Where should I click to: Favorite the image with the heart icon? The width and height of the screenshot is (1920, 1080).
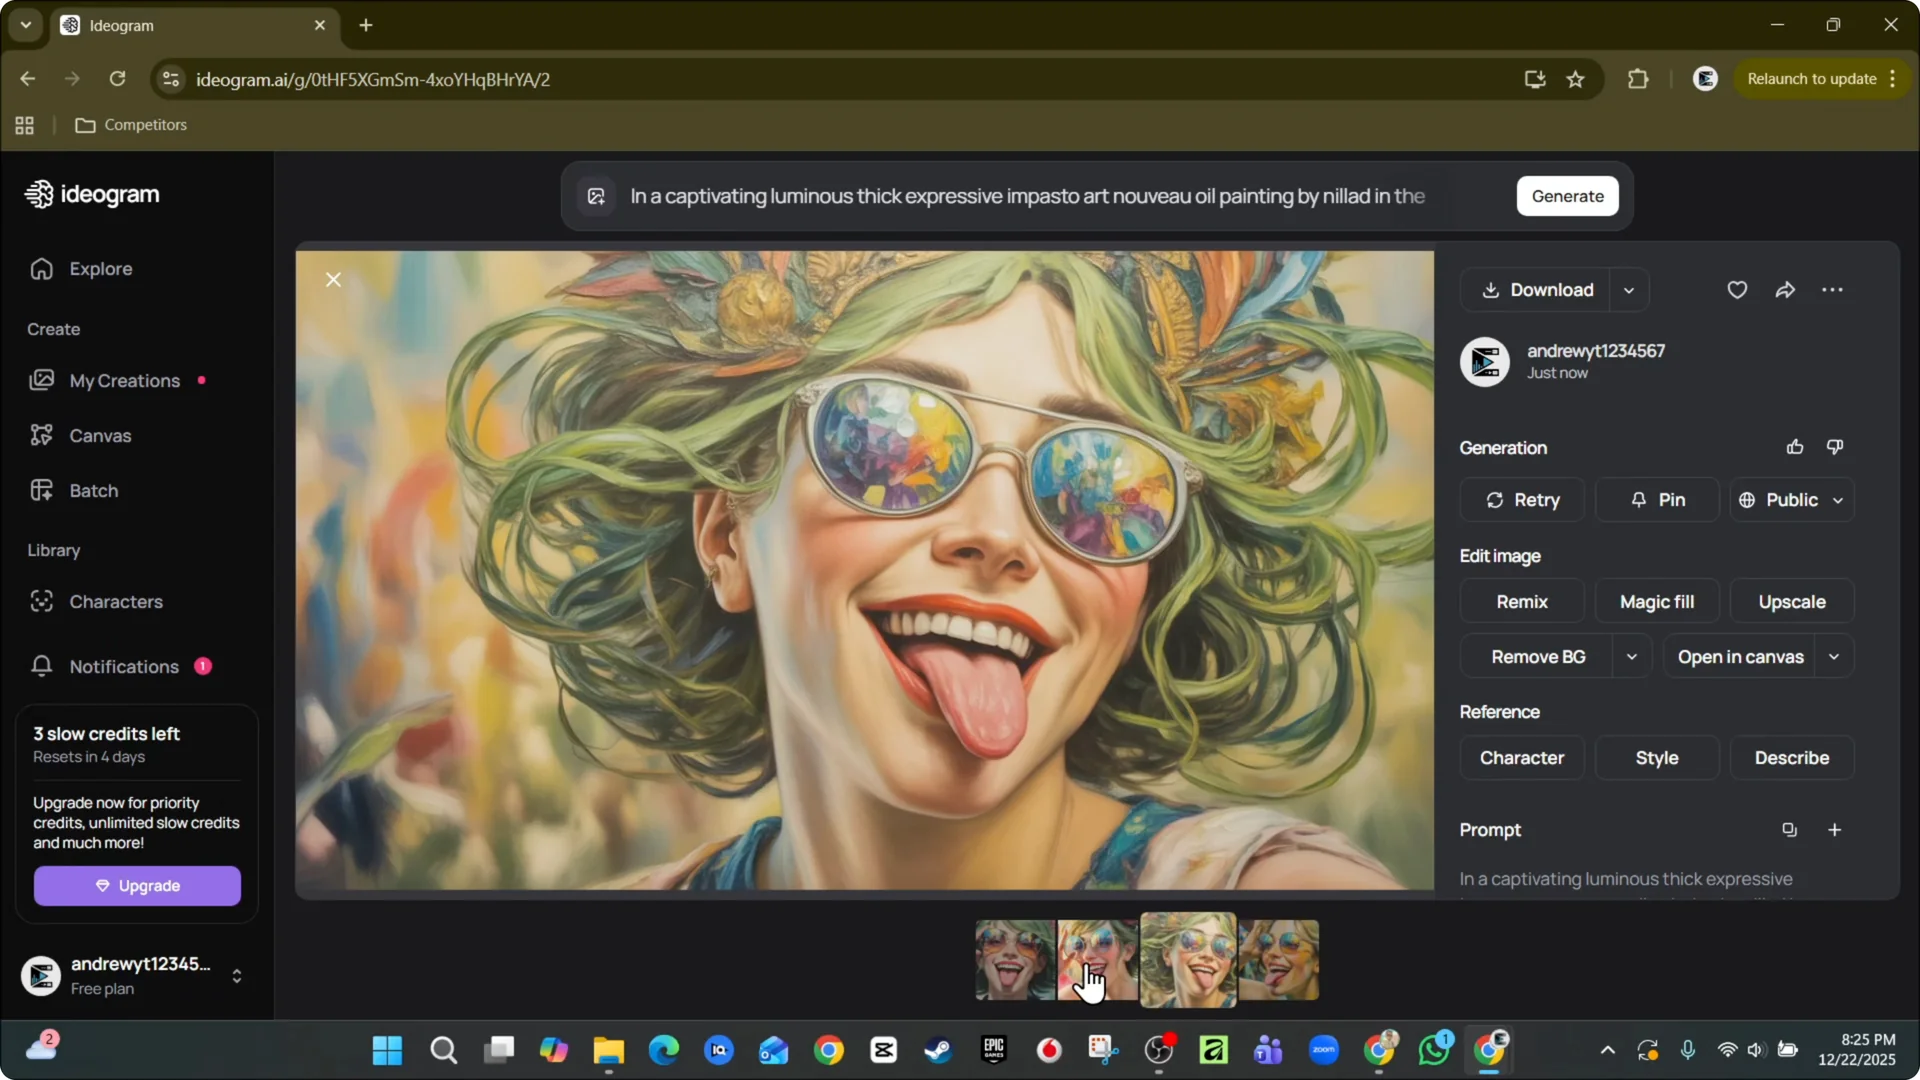tap(1737, 290)
